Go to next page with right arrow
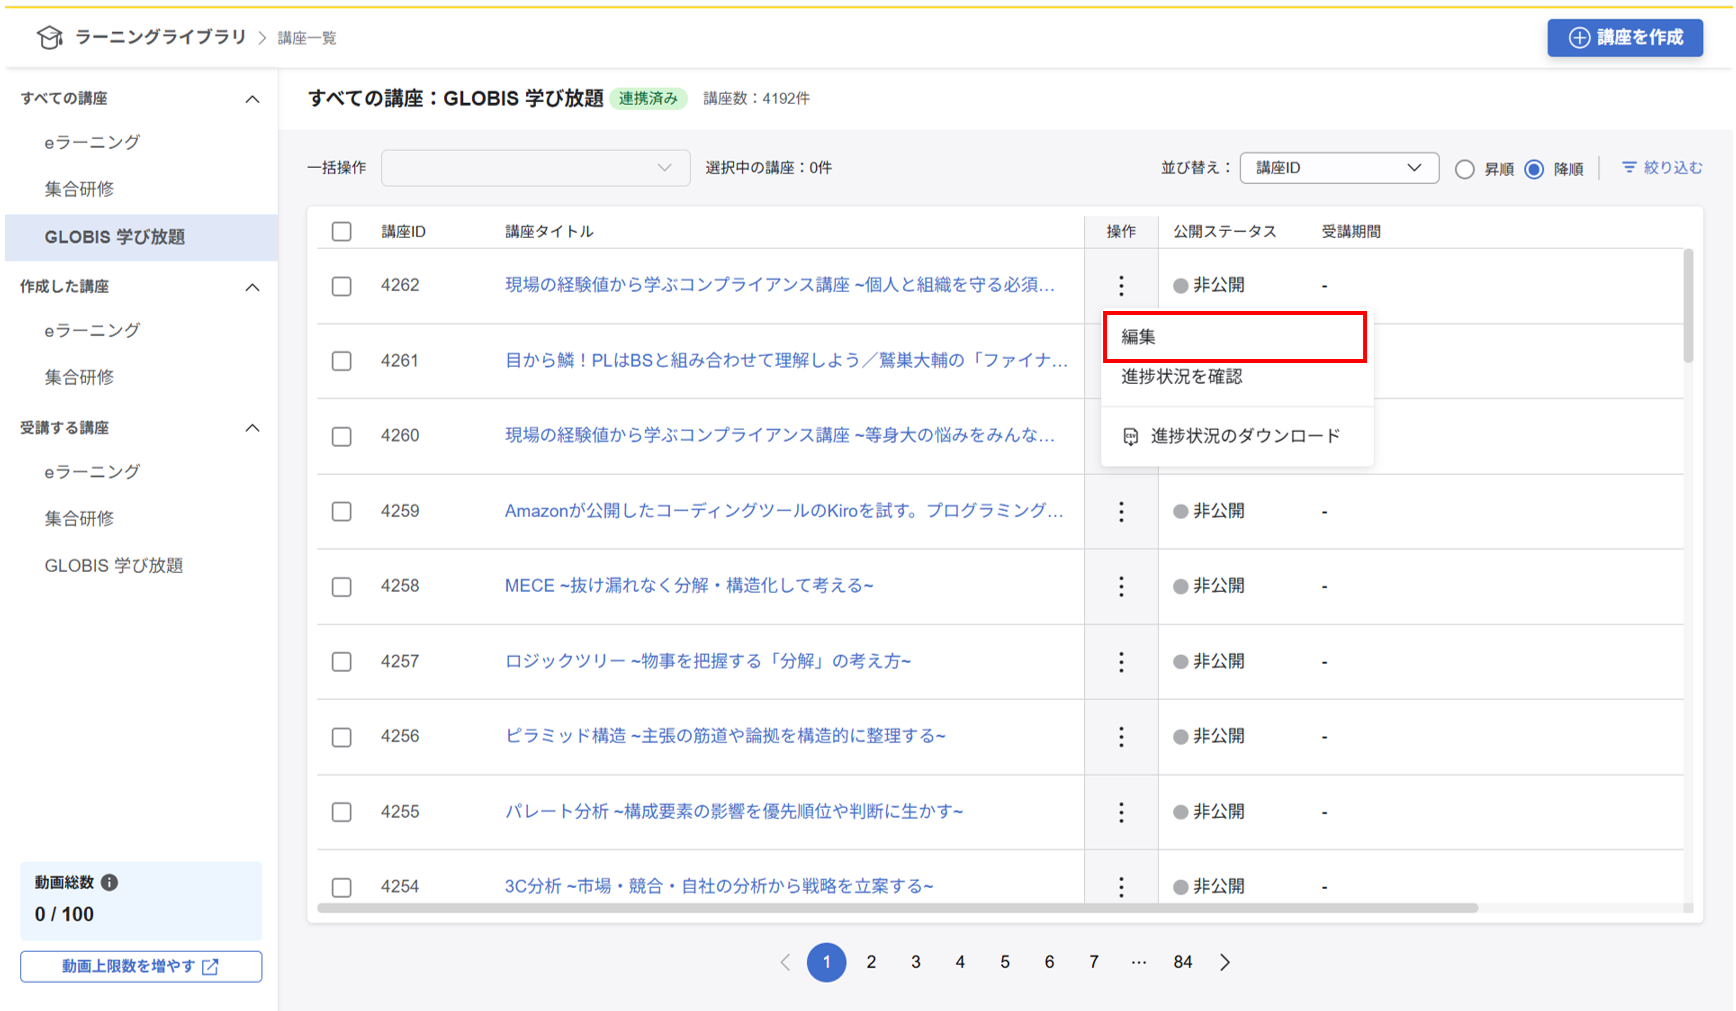1736x1011 pixels. tap(1225, 962)
